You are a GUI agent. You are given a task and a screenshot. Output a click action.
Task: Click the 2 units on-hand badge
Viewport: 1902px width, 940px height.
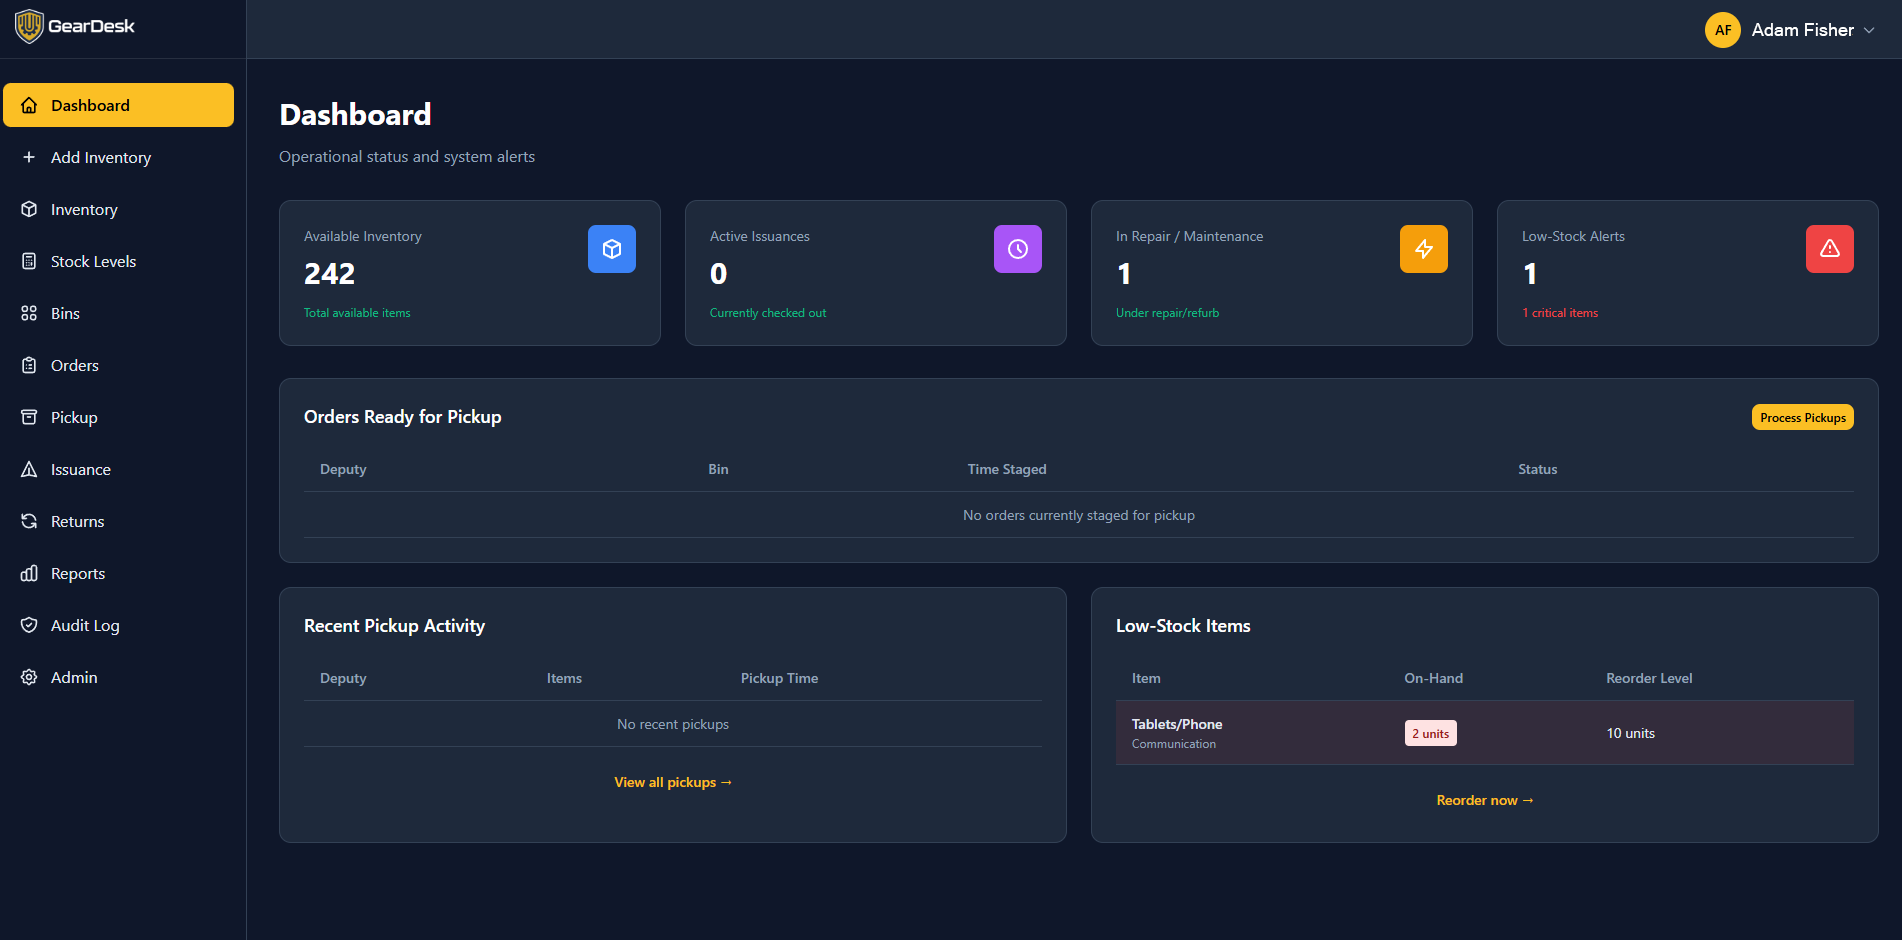(1430, 733)
